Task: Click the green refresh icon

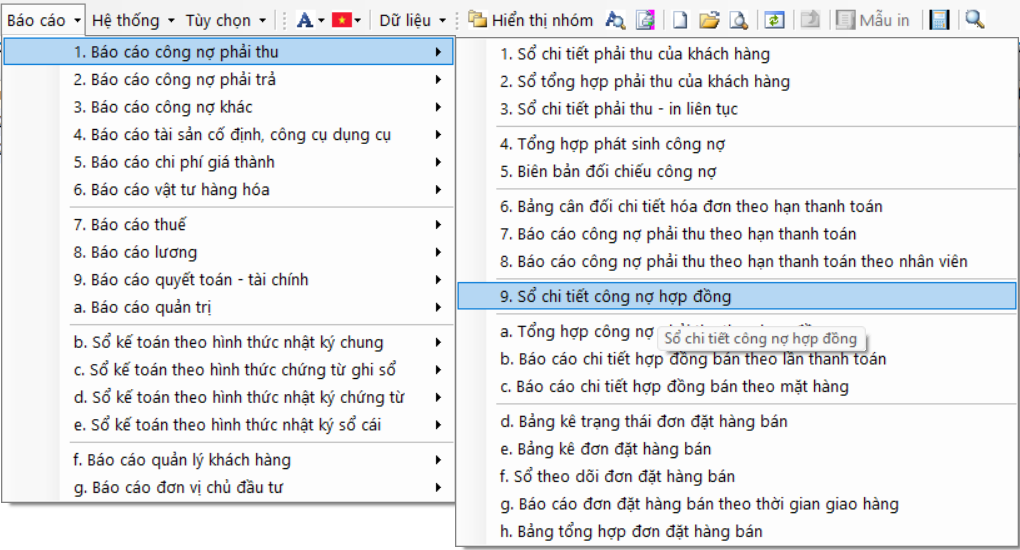Action: [x=773, y=20]
